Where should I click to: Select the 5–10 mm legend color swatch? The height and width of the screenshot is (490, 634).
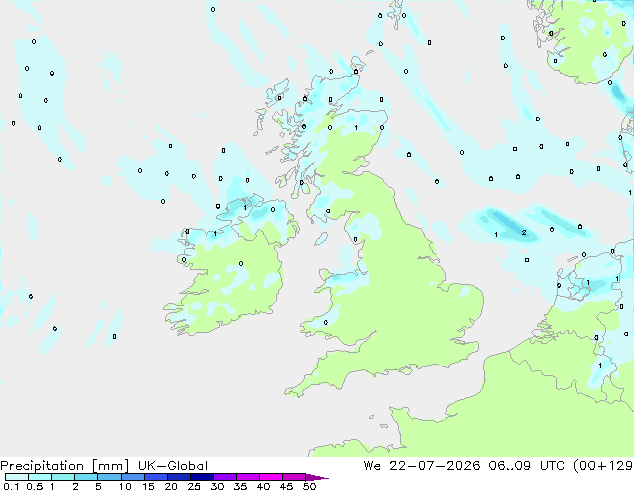(x=109, y=477)
